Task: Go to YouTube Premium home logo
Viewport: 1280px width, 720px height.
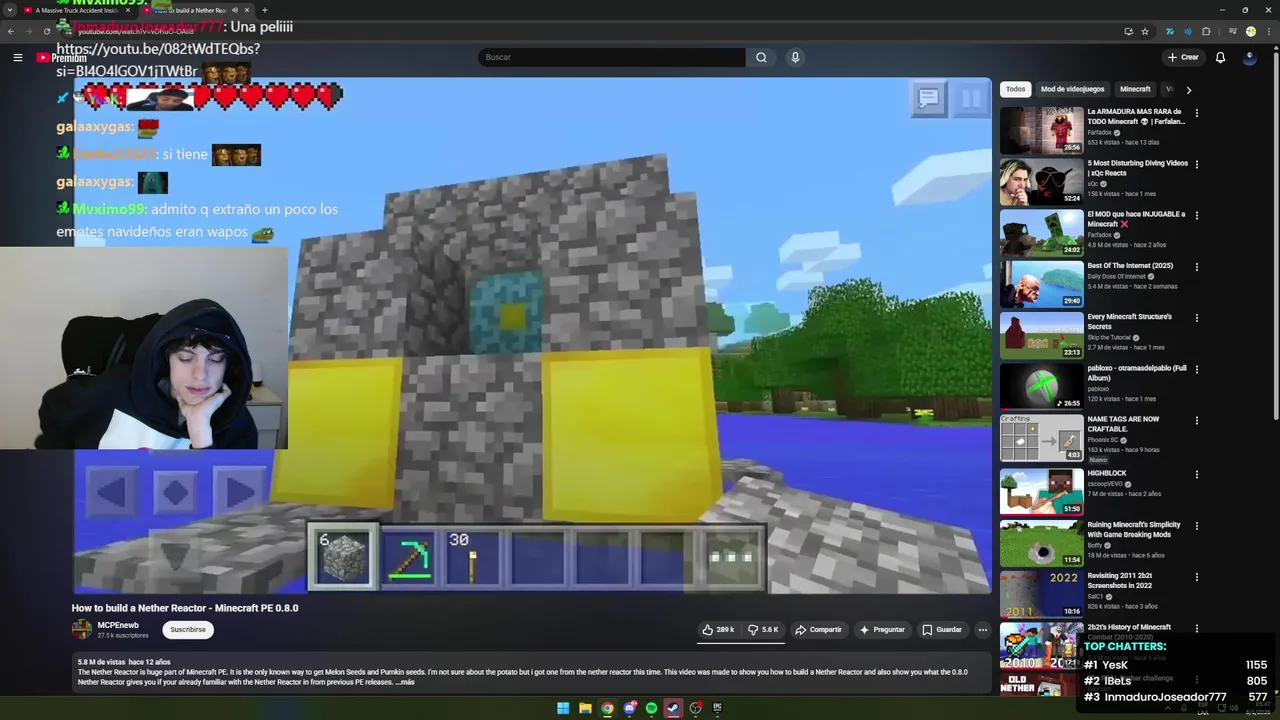Action: [x=61, y=58]
